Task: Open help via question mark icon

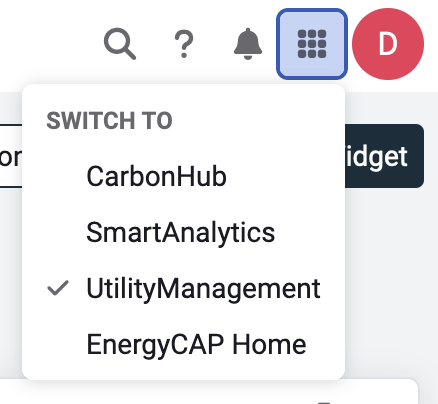Action: pyautogui.click(x=184, y=44)
